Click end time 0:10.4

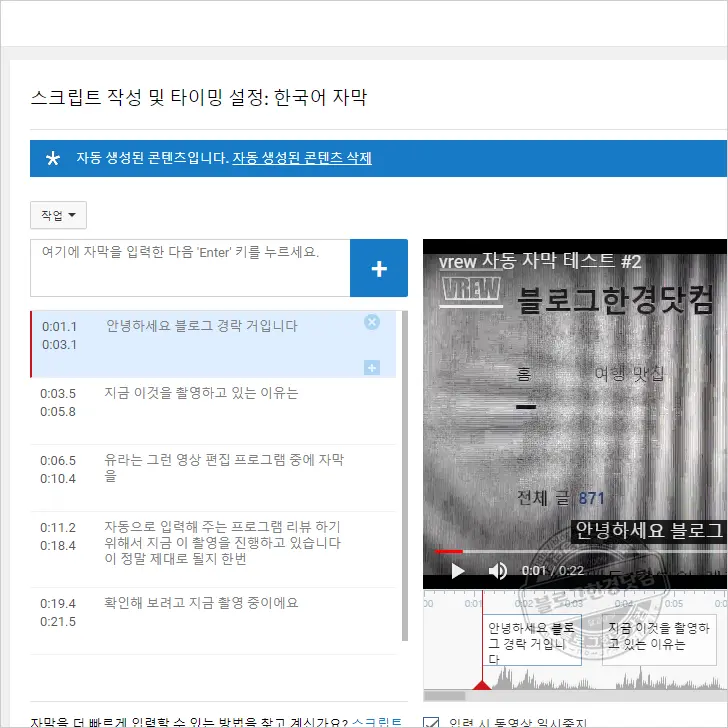58,478
